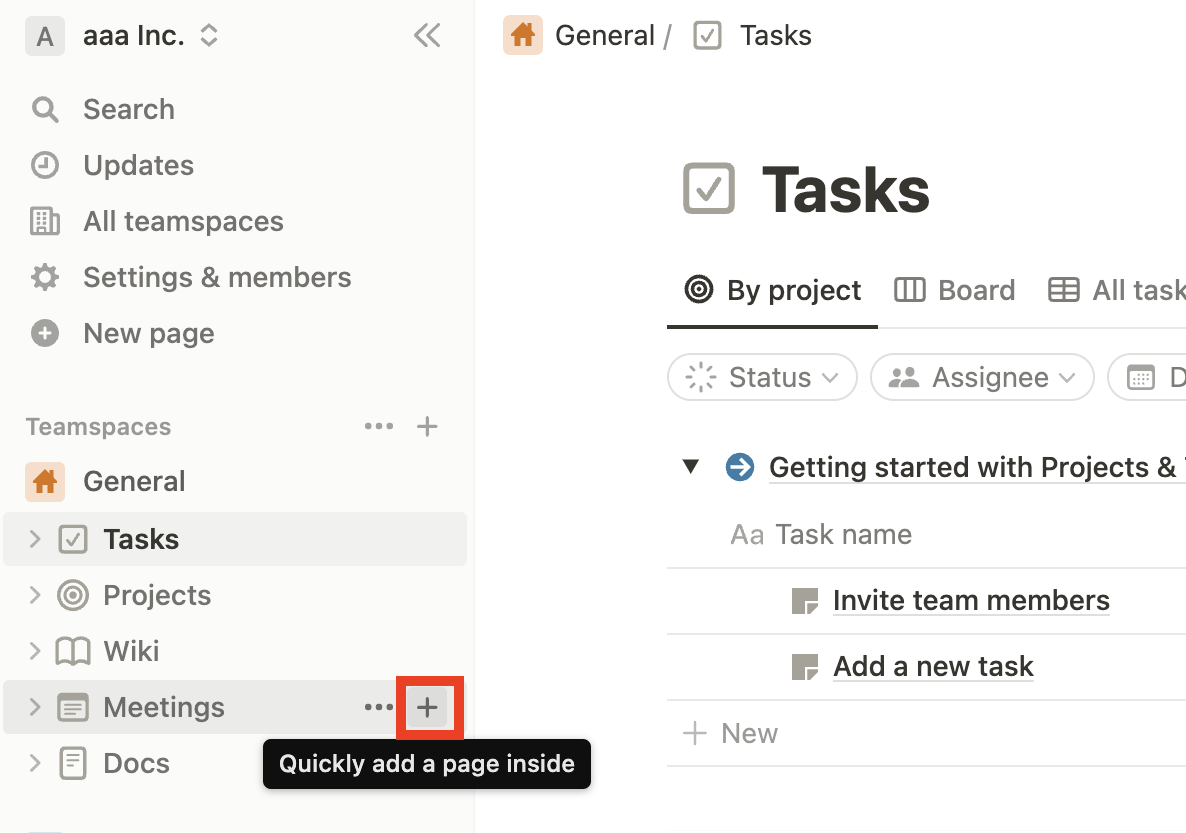Open the Assignee filter dropdown

[x=982, y=377]
